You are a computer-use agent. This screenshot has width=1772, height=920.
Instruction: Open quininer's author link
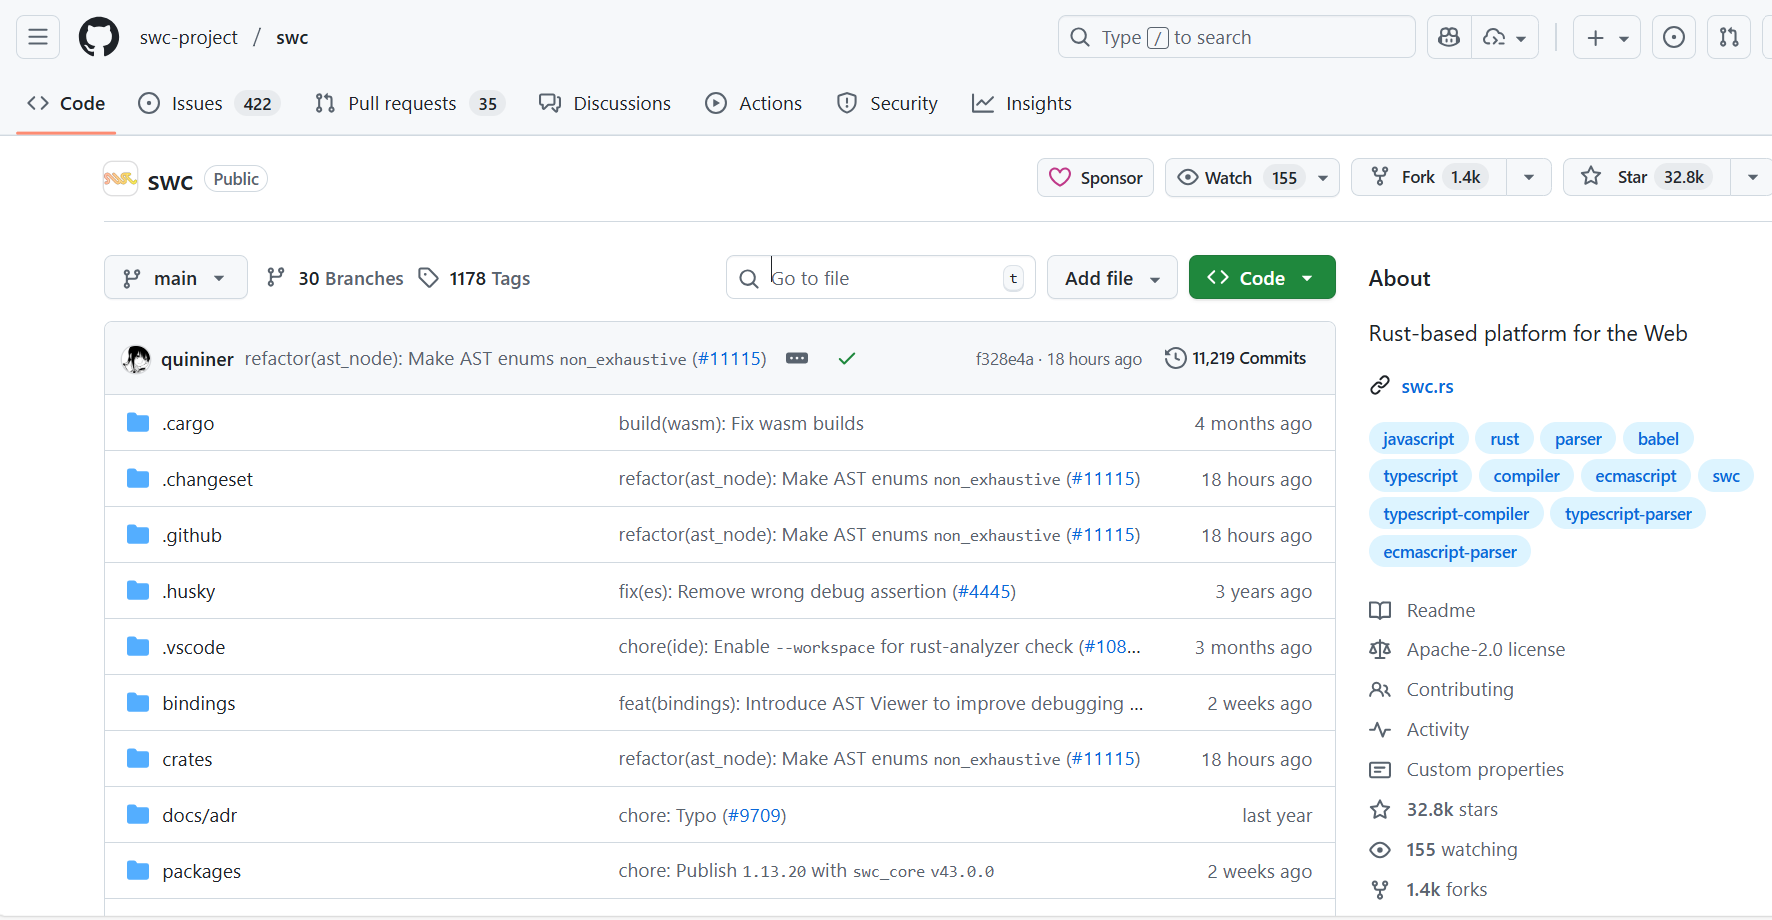point(197,359)
